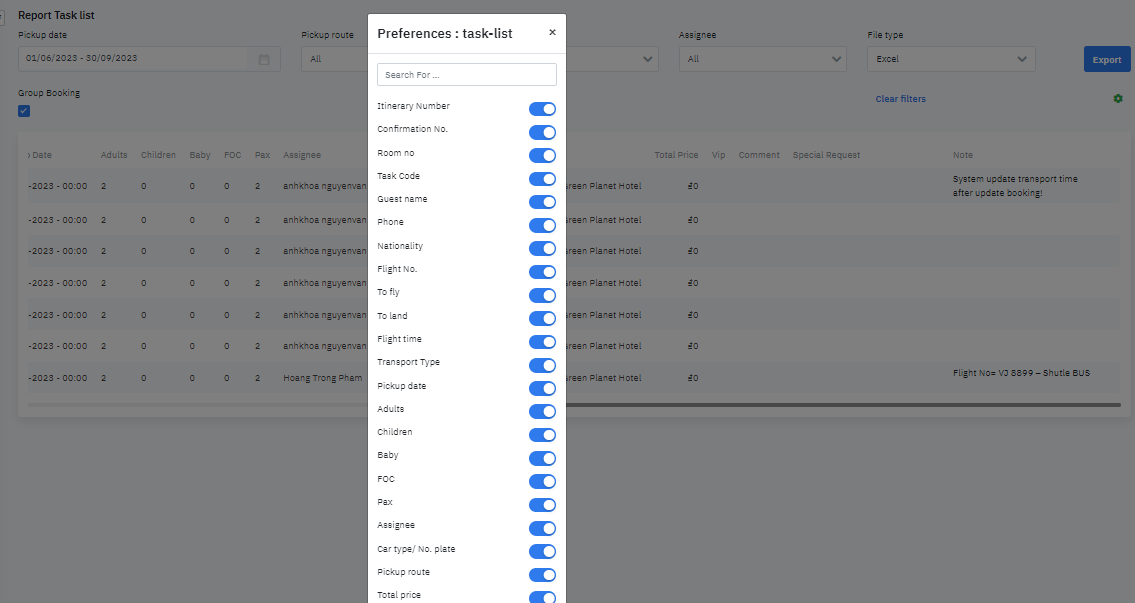Open the green settings gear icon
Image resolution: width=1135 pixels, height=603 pixels.
pos(1118,98)
